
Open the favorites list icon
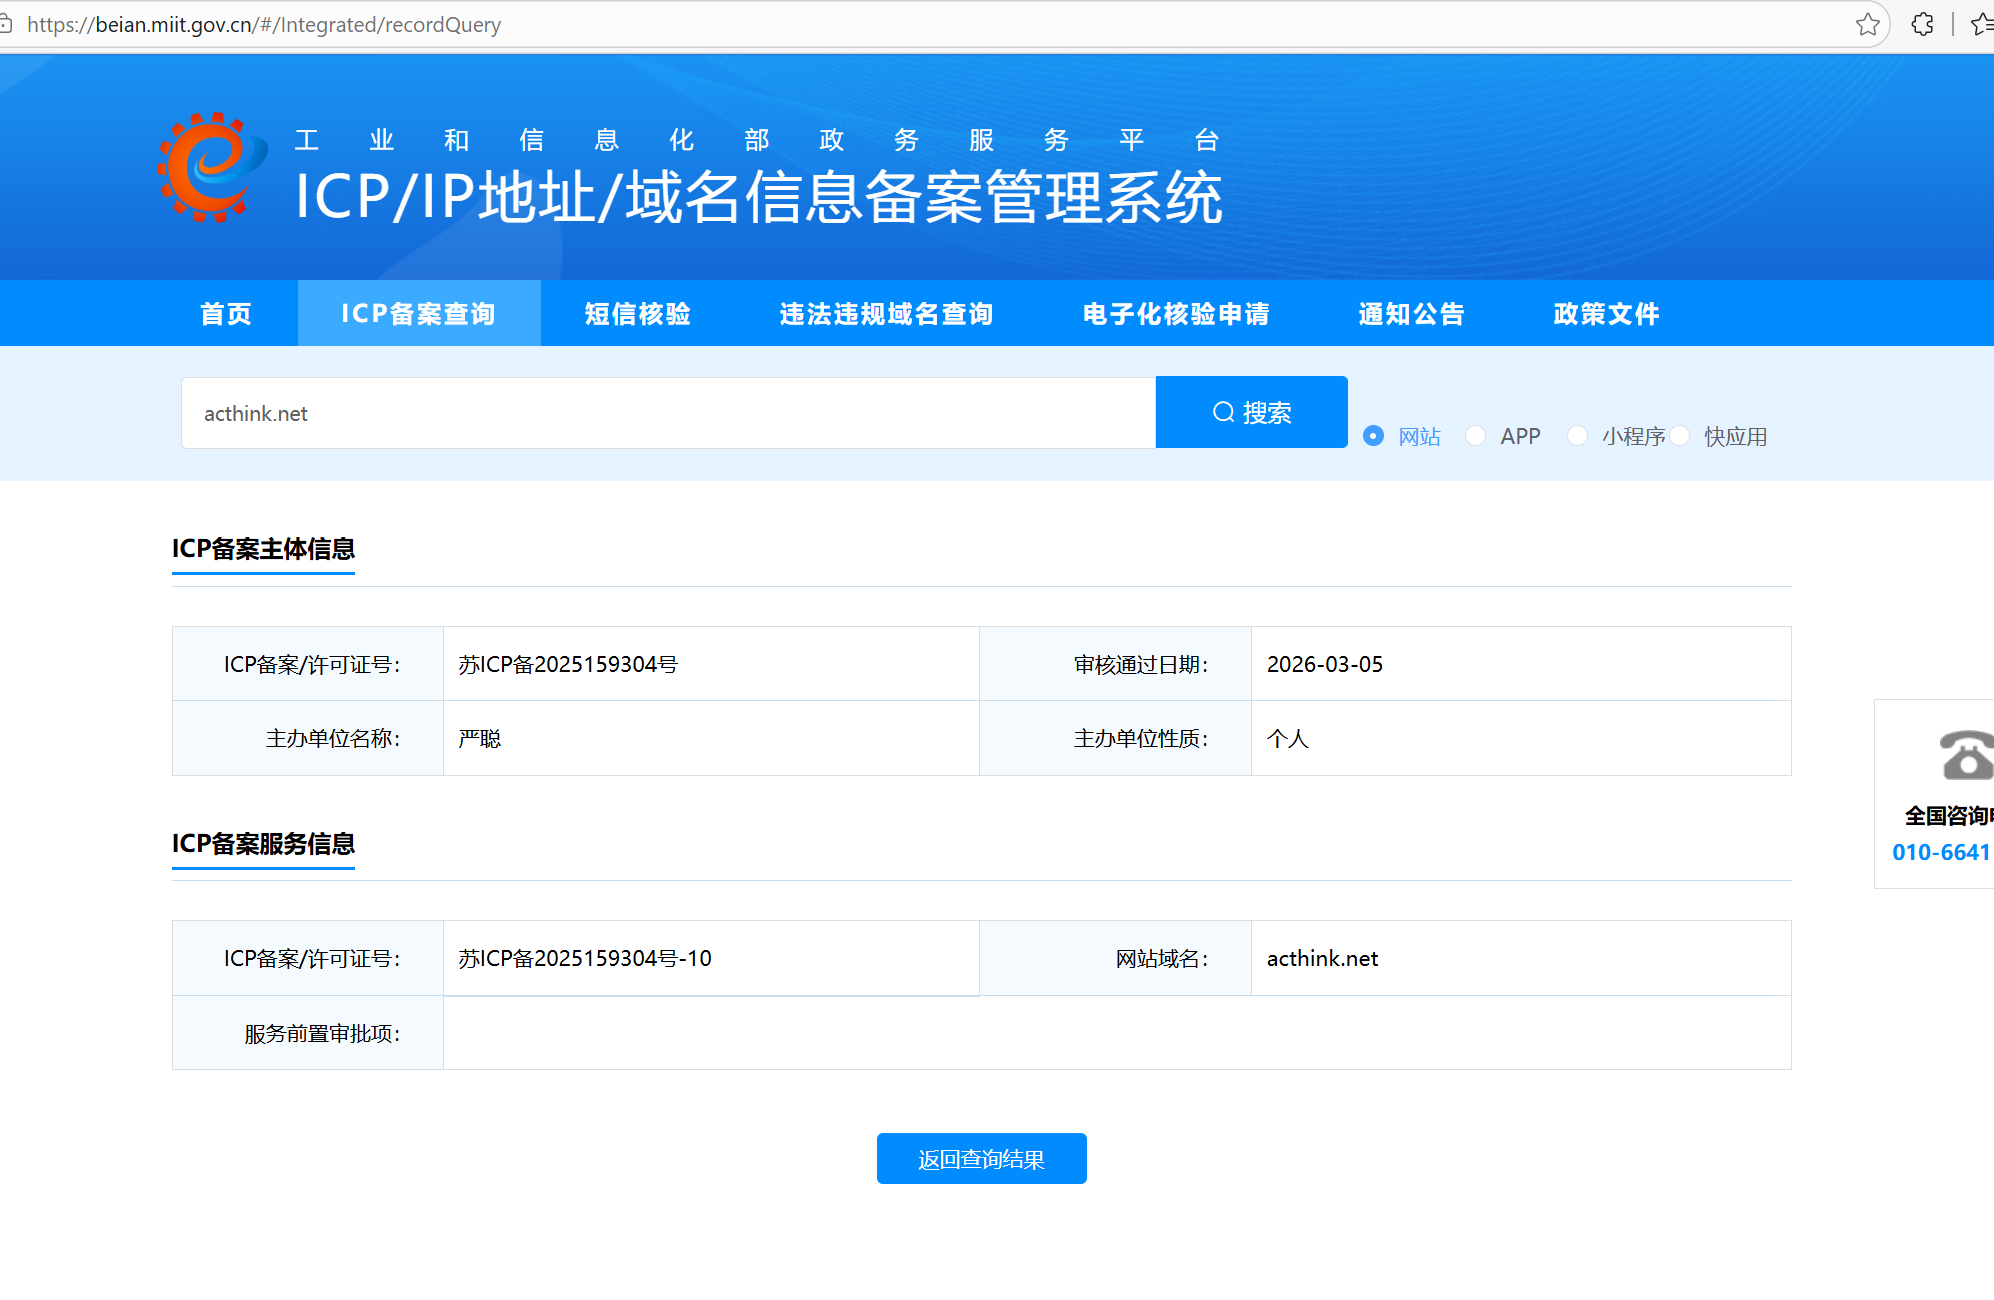coord(1982,24)
